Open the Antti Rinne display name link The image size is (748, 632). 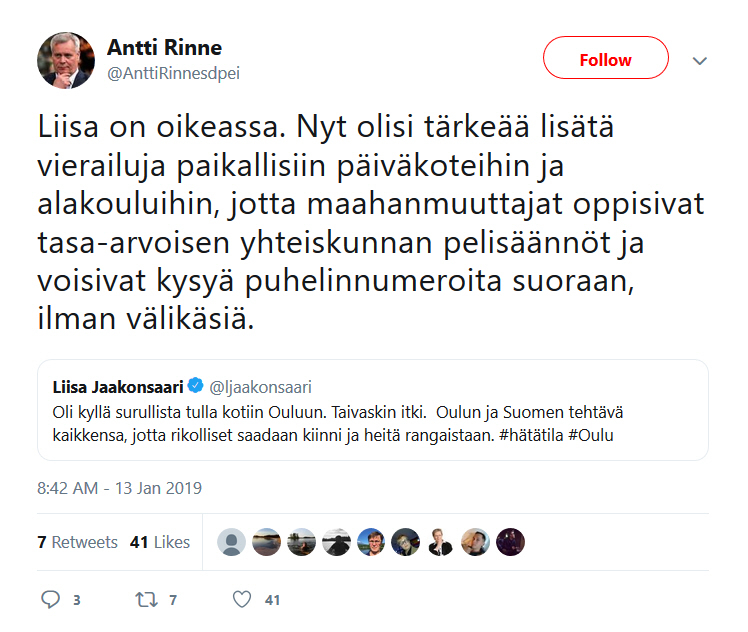coord(164,48)
